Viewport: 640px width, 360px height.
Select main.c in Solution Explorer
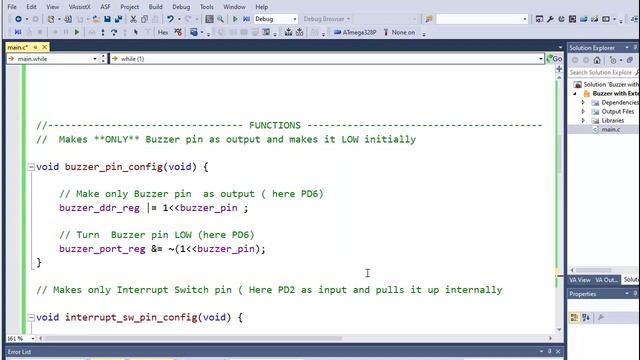tap(611, 129)
